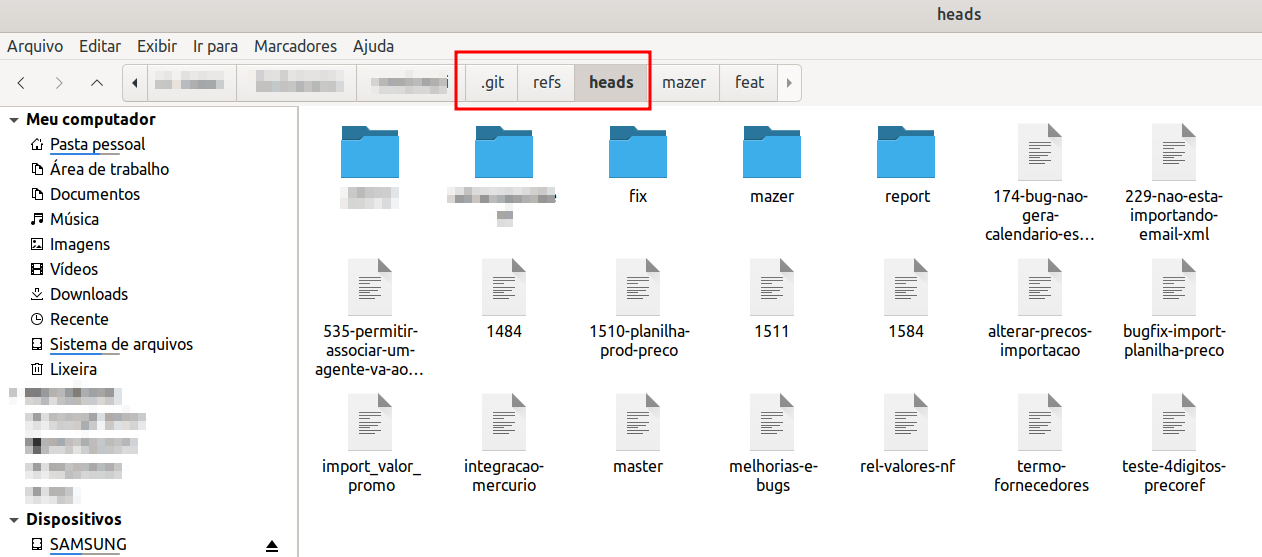Viewport: 1262px width, 557px height.
Task: Open the report folder
Action: tap(906, 153)
